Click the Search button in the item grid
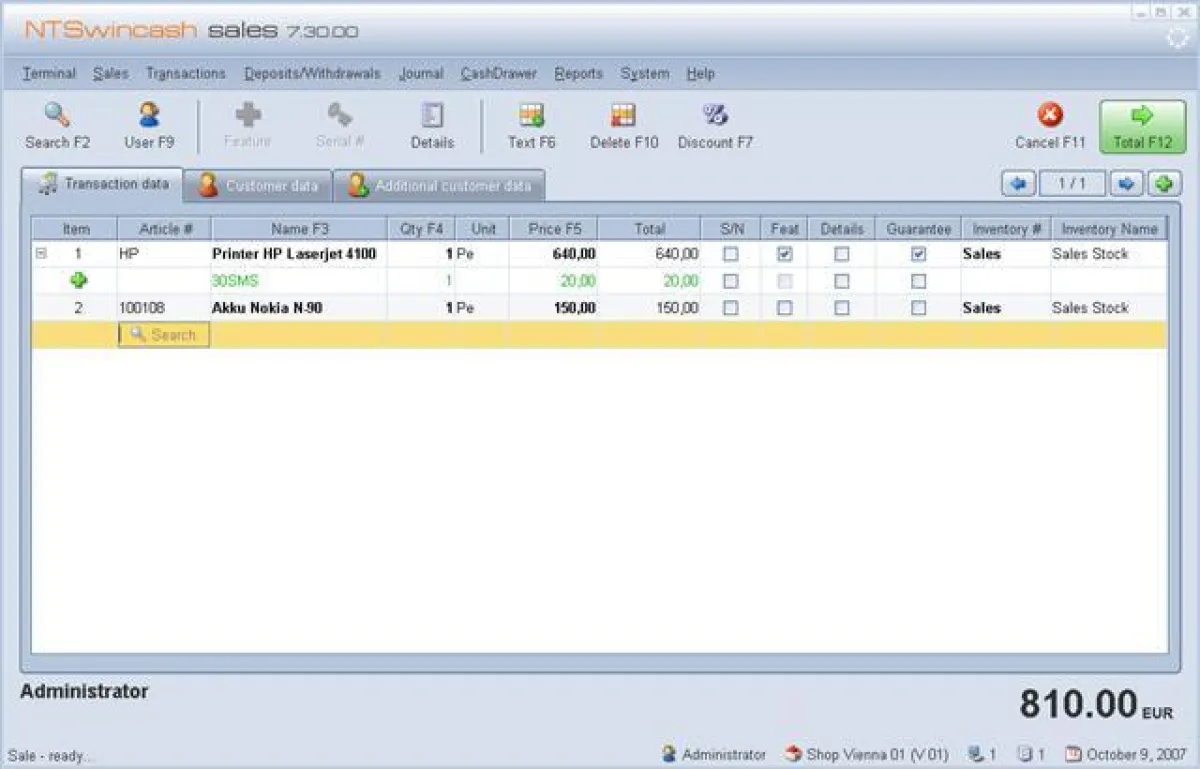Screen dimensions: 1200x769 [x=162, y=334]
